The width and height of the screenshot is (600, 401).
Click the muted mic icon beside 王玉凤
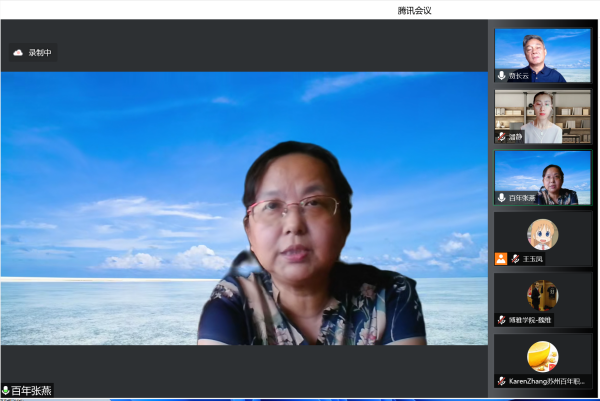pyautogui.click(x=515, y=259)
